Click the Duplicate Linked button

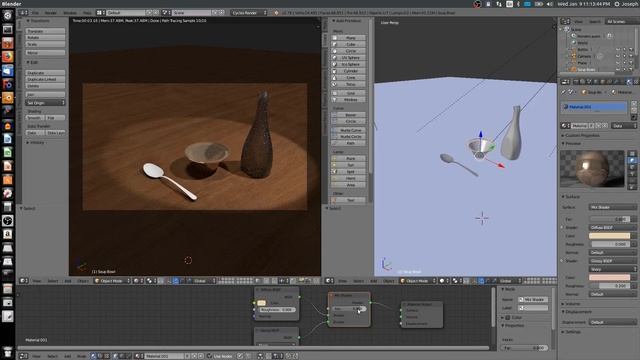click(45, 79)
